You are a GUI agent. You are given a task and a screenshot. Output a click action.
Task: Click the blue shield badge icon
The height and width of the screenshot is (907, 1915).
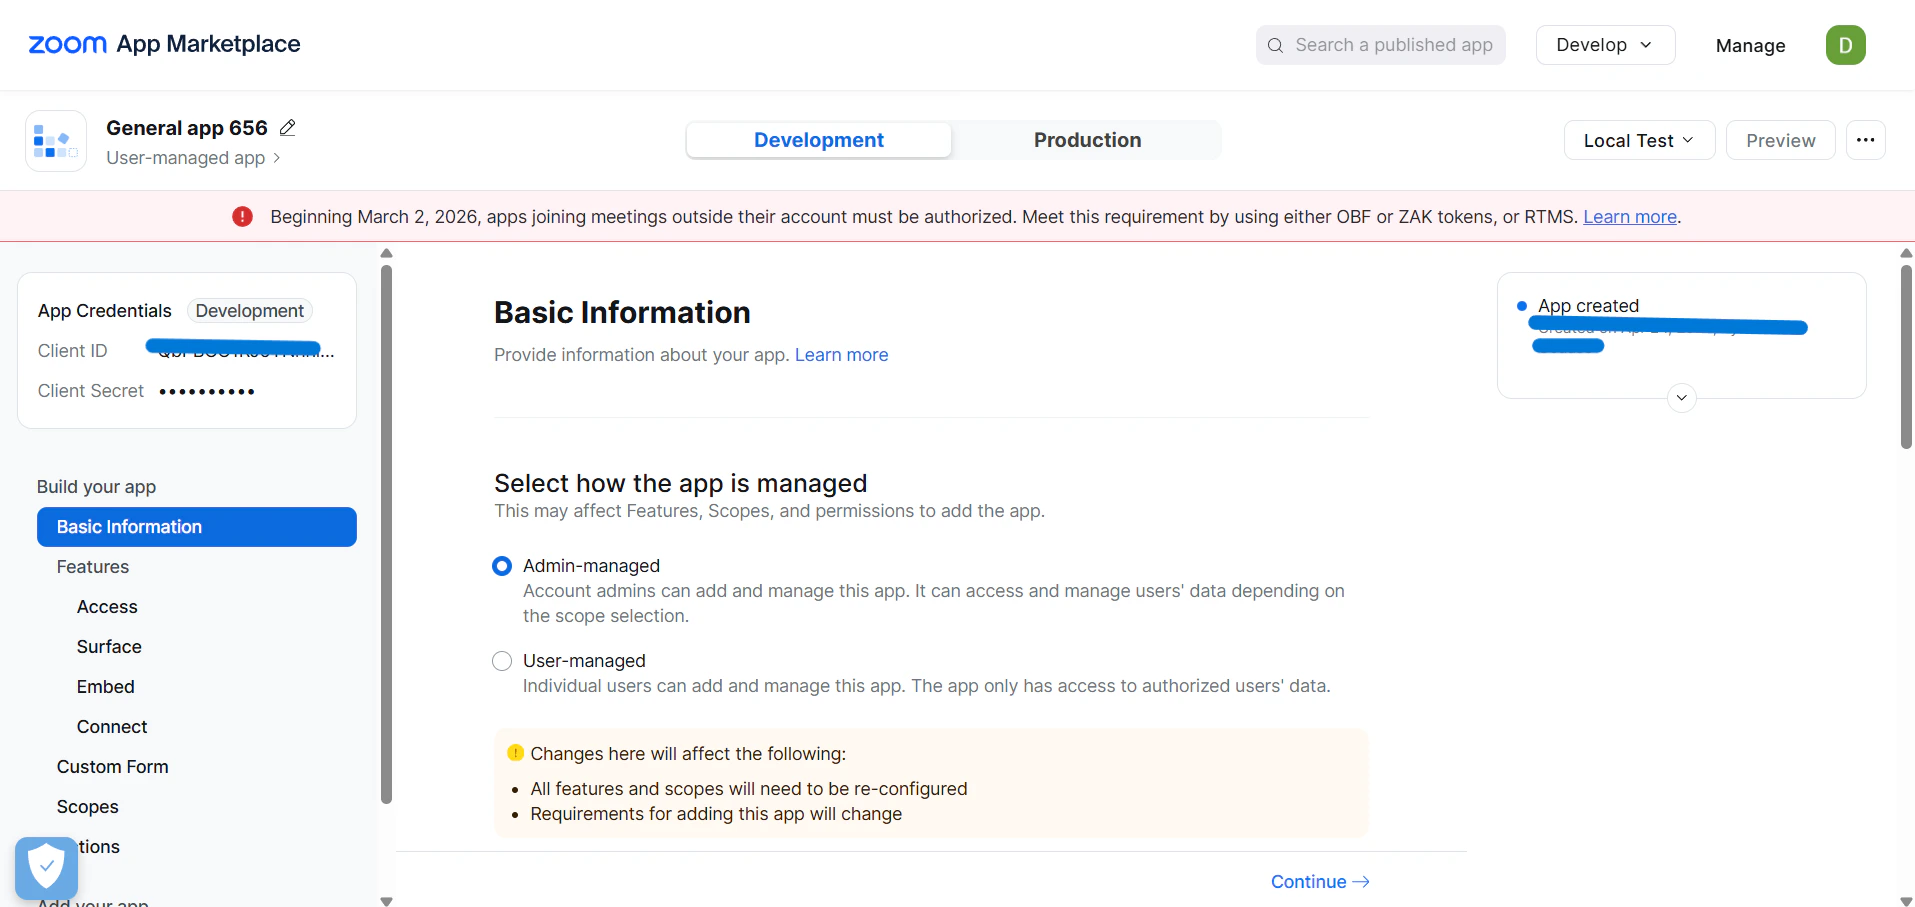pos(46,867)
